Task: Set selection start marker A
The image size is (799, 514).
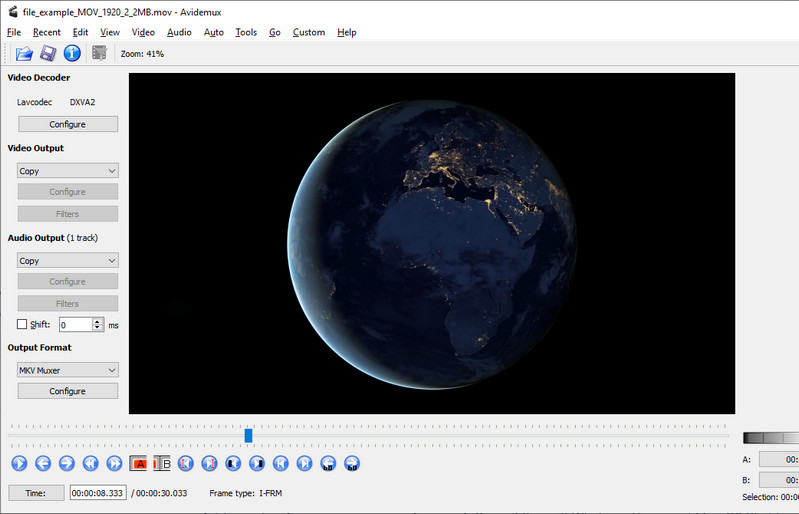Action: click(x=139, y=463)
